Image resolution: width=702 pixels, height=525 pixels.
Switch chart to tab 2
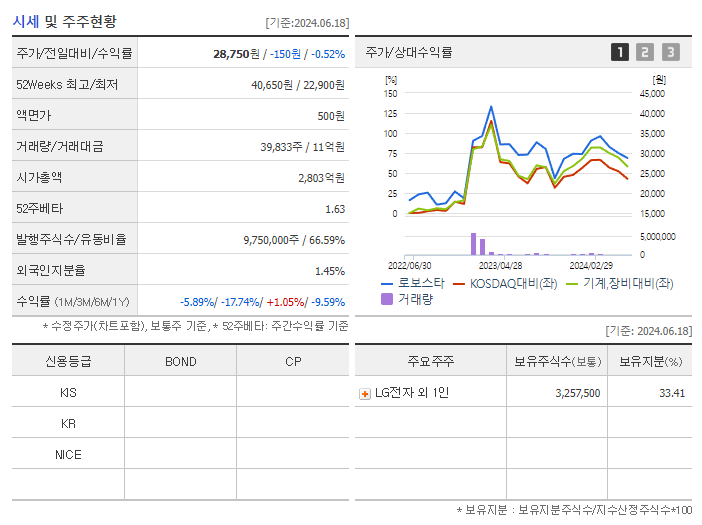tap(645, 52)
